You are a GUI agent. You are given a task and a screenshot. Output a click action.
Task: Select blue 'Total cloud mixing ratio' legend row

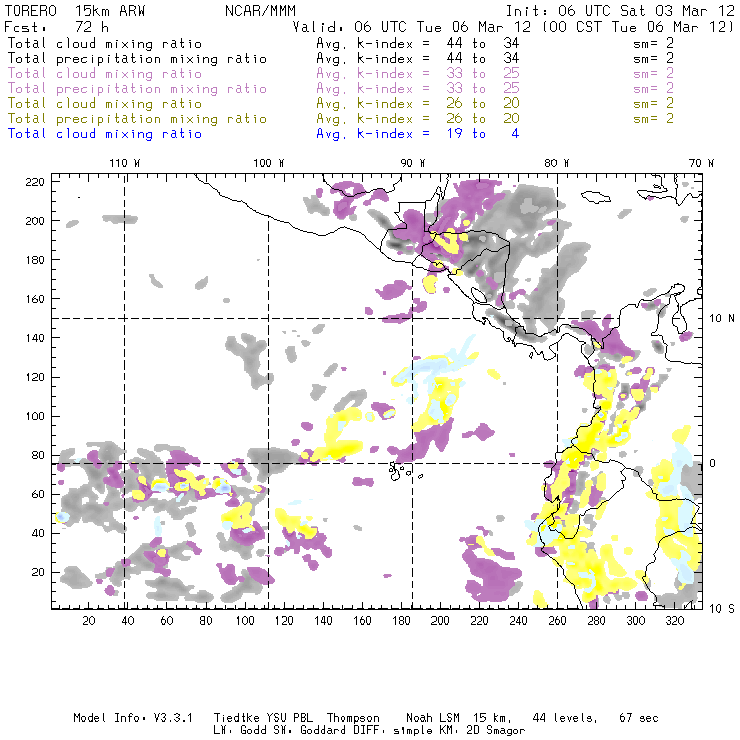coord(263,134)
